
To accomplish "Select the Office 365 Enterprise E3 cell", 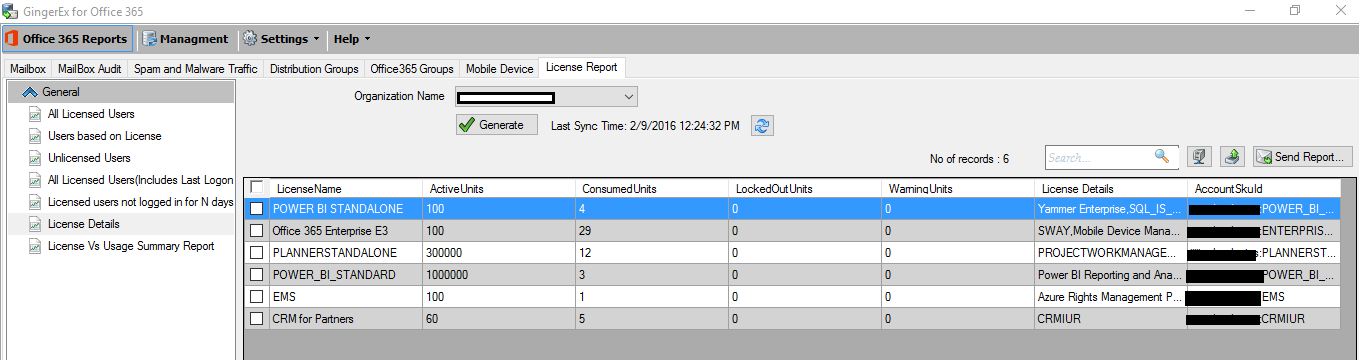I will coord(346,231).
